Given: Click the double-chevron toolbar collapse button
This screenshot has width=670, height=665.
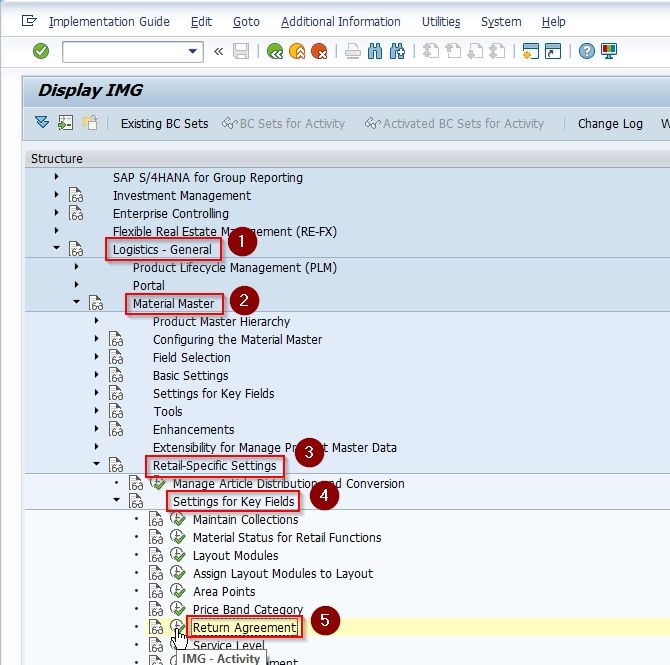Looking at the screenshot, I should pos(218,51).
